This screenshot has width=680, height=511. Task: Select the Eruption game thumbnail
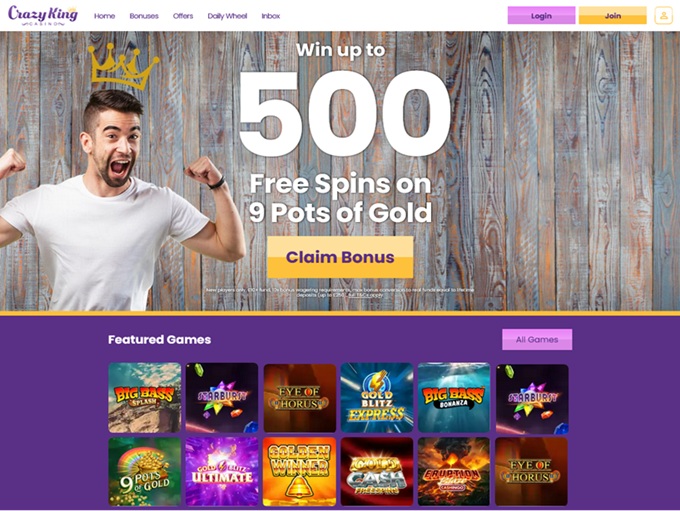click(454, 472)
